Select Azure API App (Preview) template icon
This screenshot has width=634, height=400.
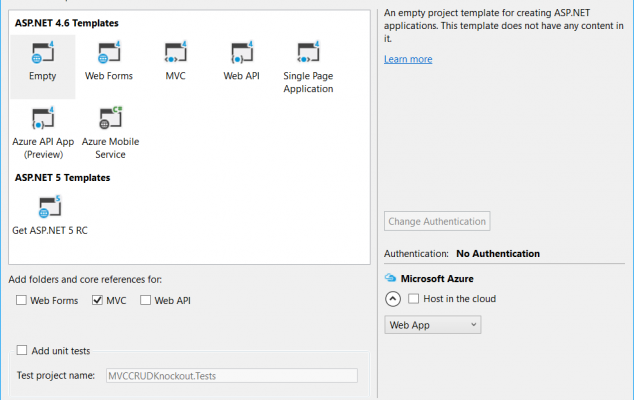click(x=43, y=118)
